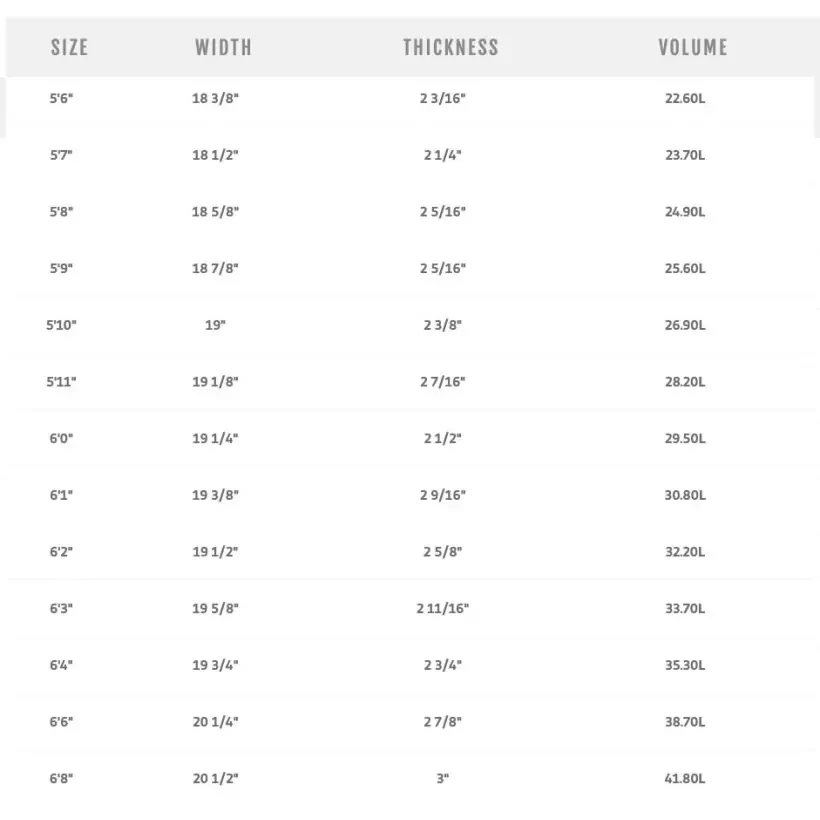Click the 2 5/8" thickness cell
820x820 pixels.
click(x=443, y=552)
